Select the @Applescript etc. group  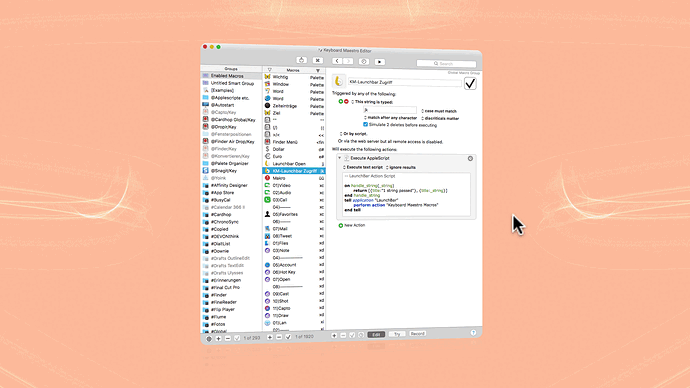[x=231, y=98]
